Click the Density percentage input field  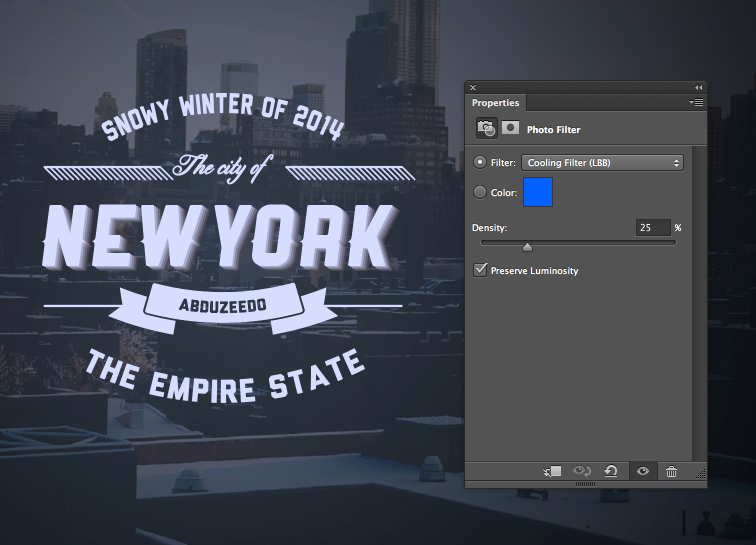[652, 228]
